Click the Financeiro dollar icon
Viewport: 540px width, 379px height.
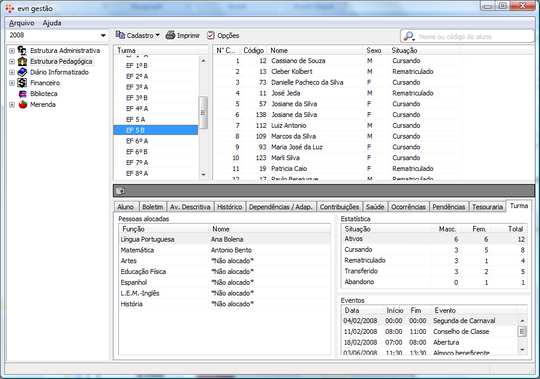click(x=22, y=83)
